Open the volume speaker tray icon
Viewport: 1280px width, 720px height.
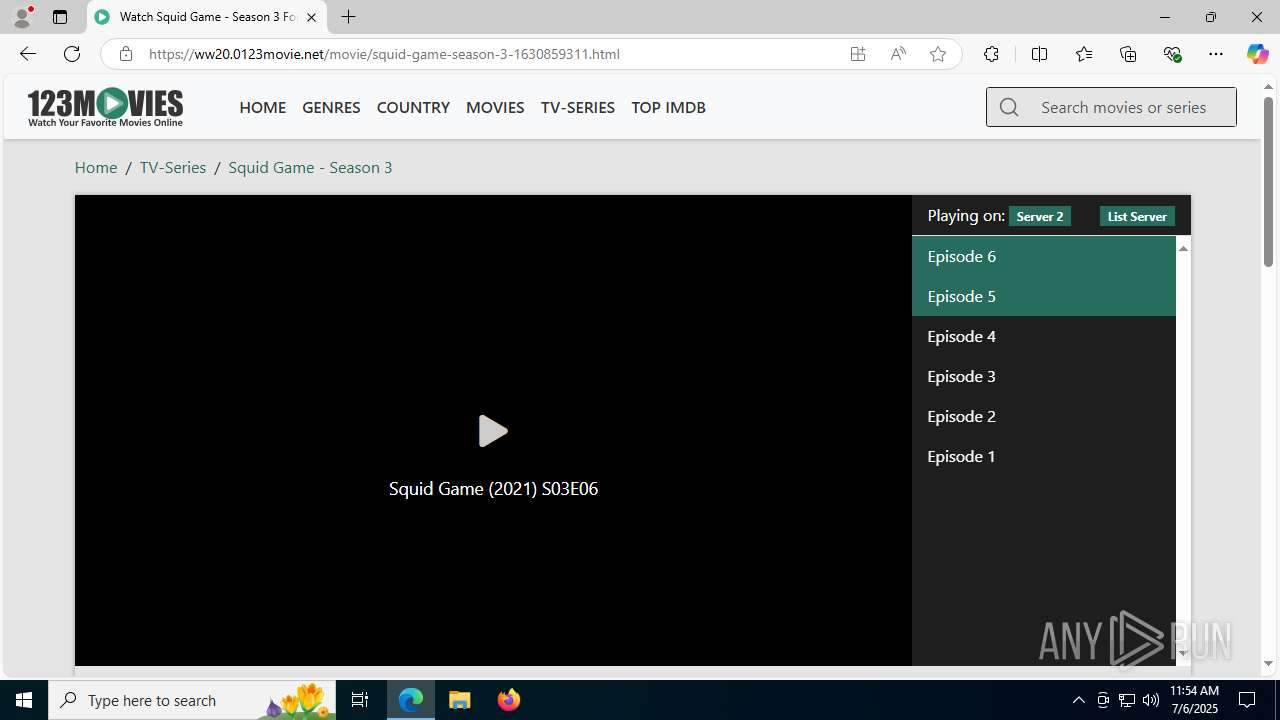tap(1150, 700)
